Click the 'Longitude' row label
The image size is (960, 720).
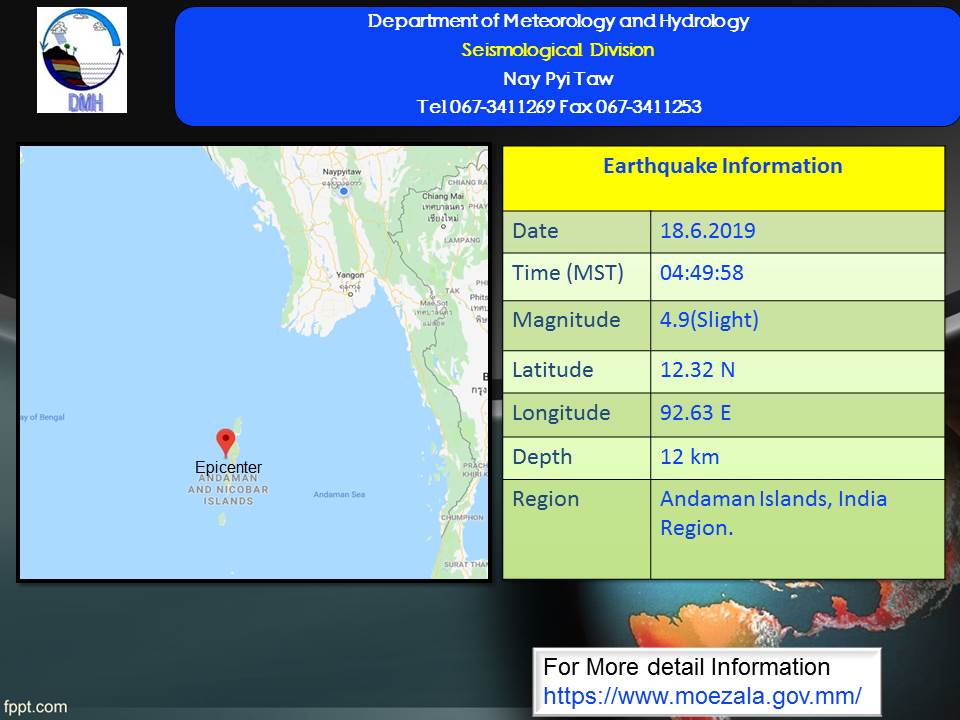(x=561, y=413)
